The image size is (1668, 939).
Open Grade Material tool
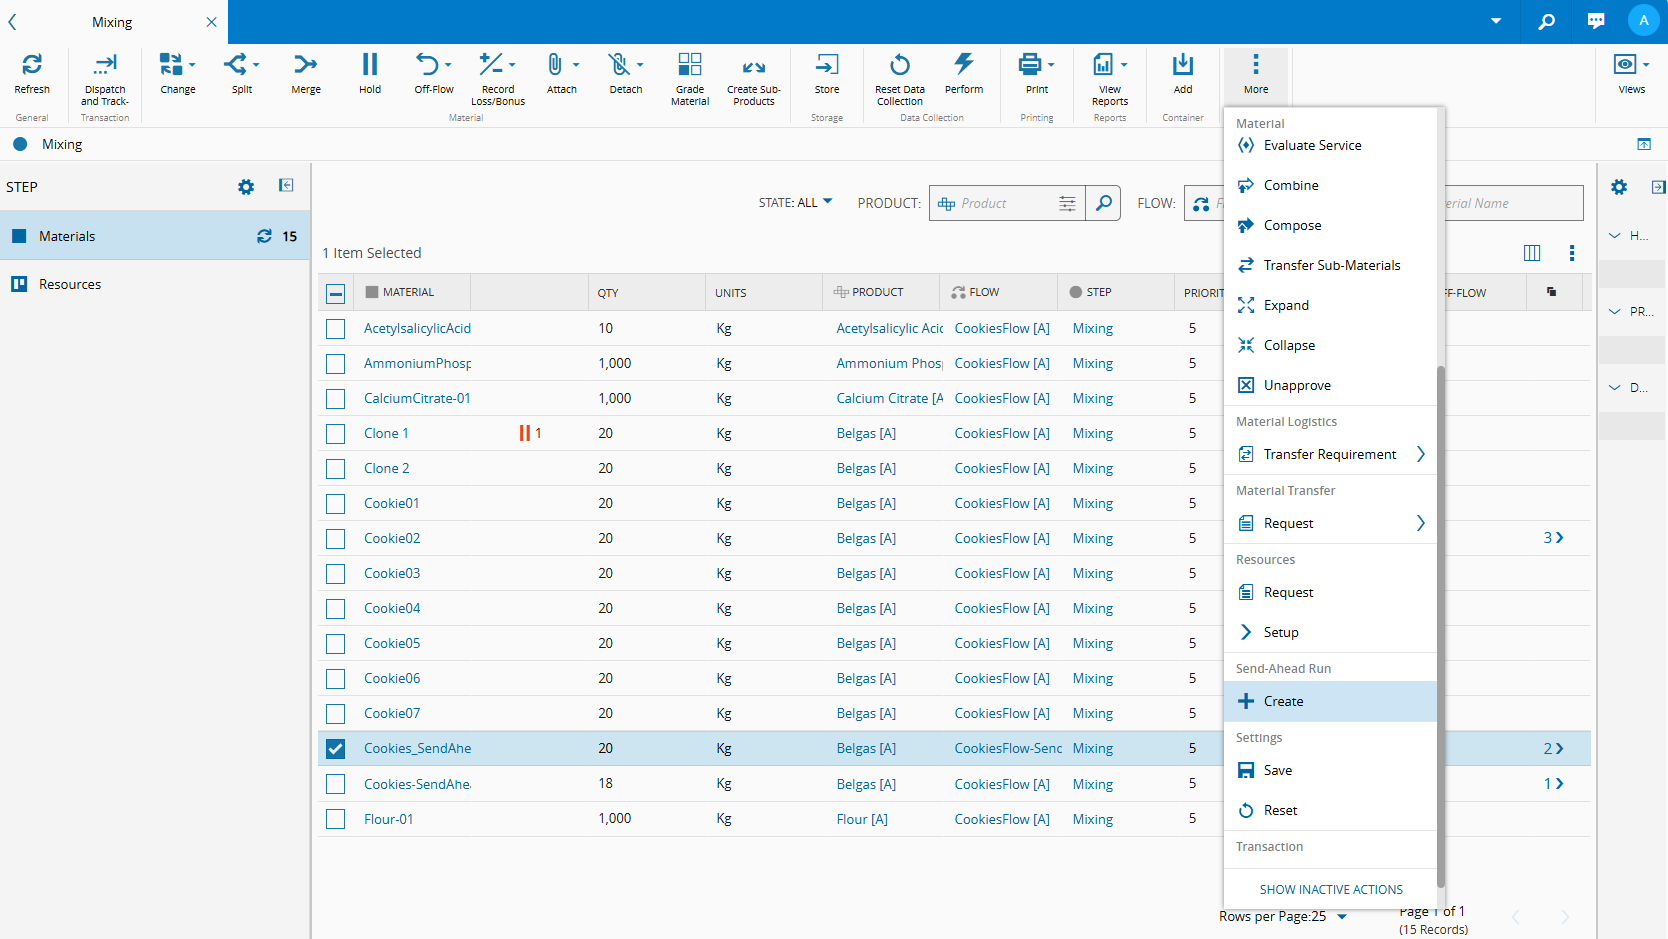tap(690, 66)
